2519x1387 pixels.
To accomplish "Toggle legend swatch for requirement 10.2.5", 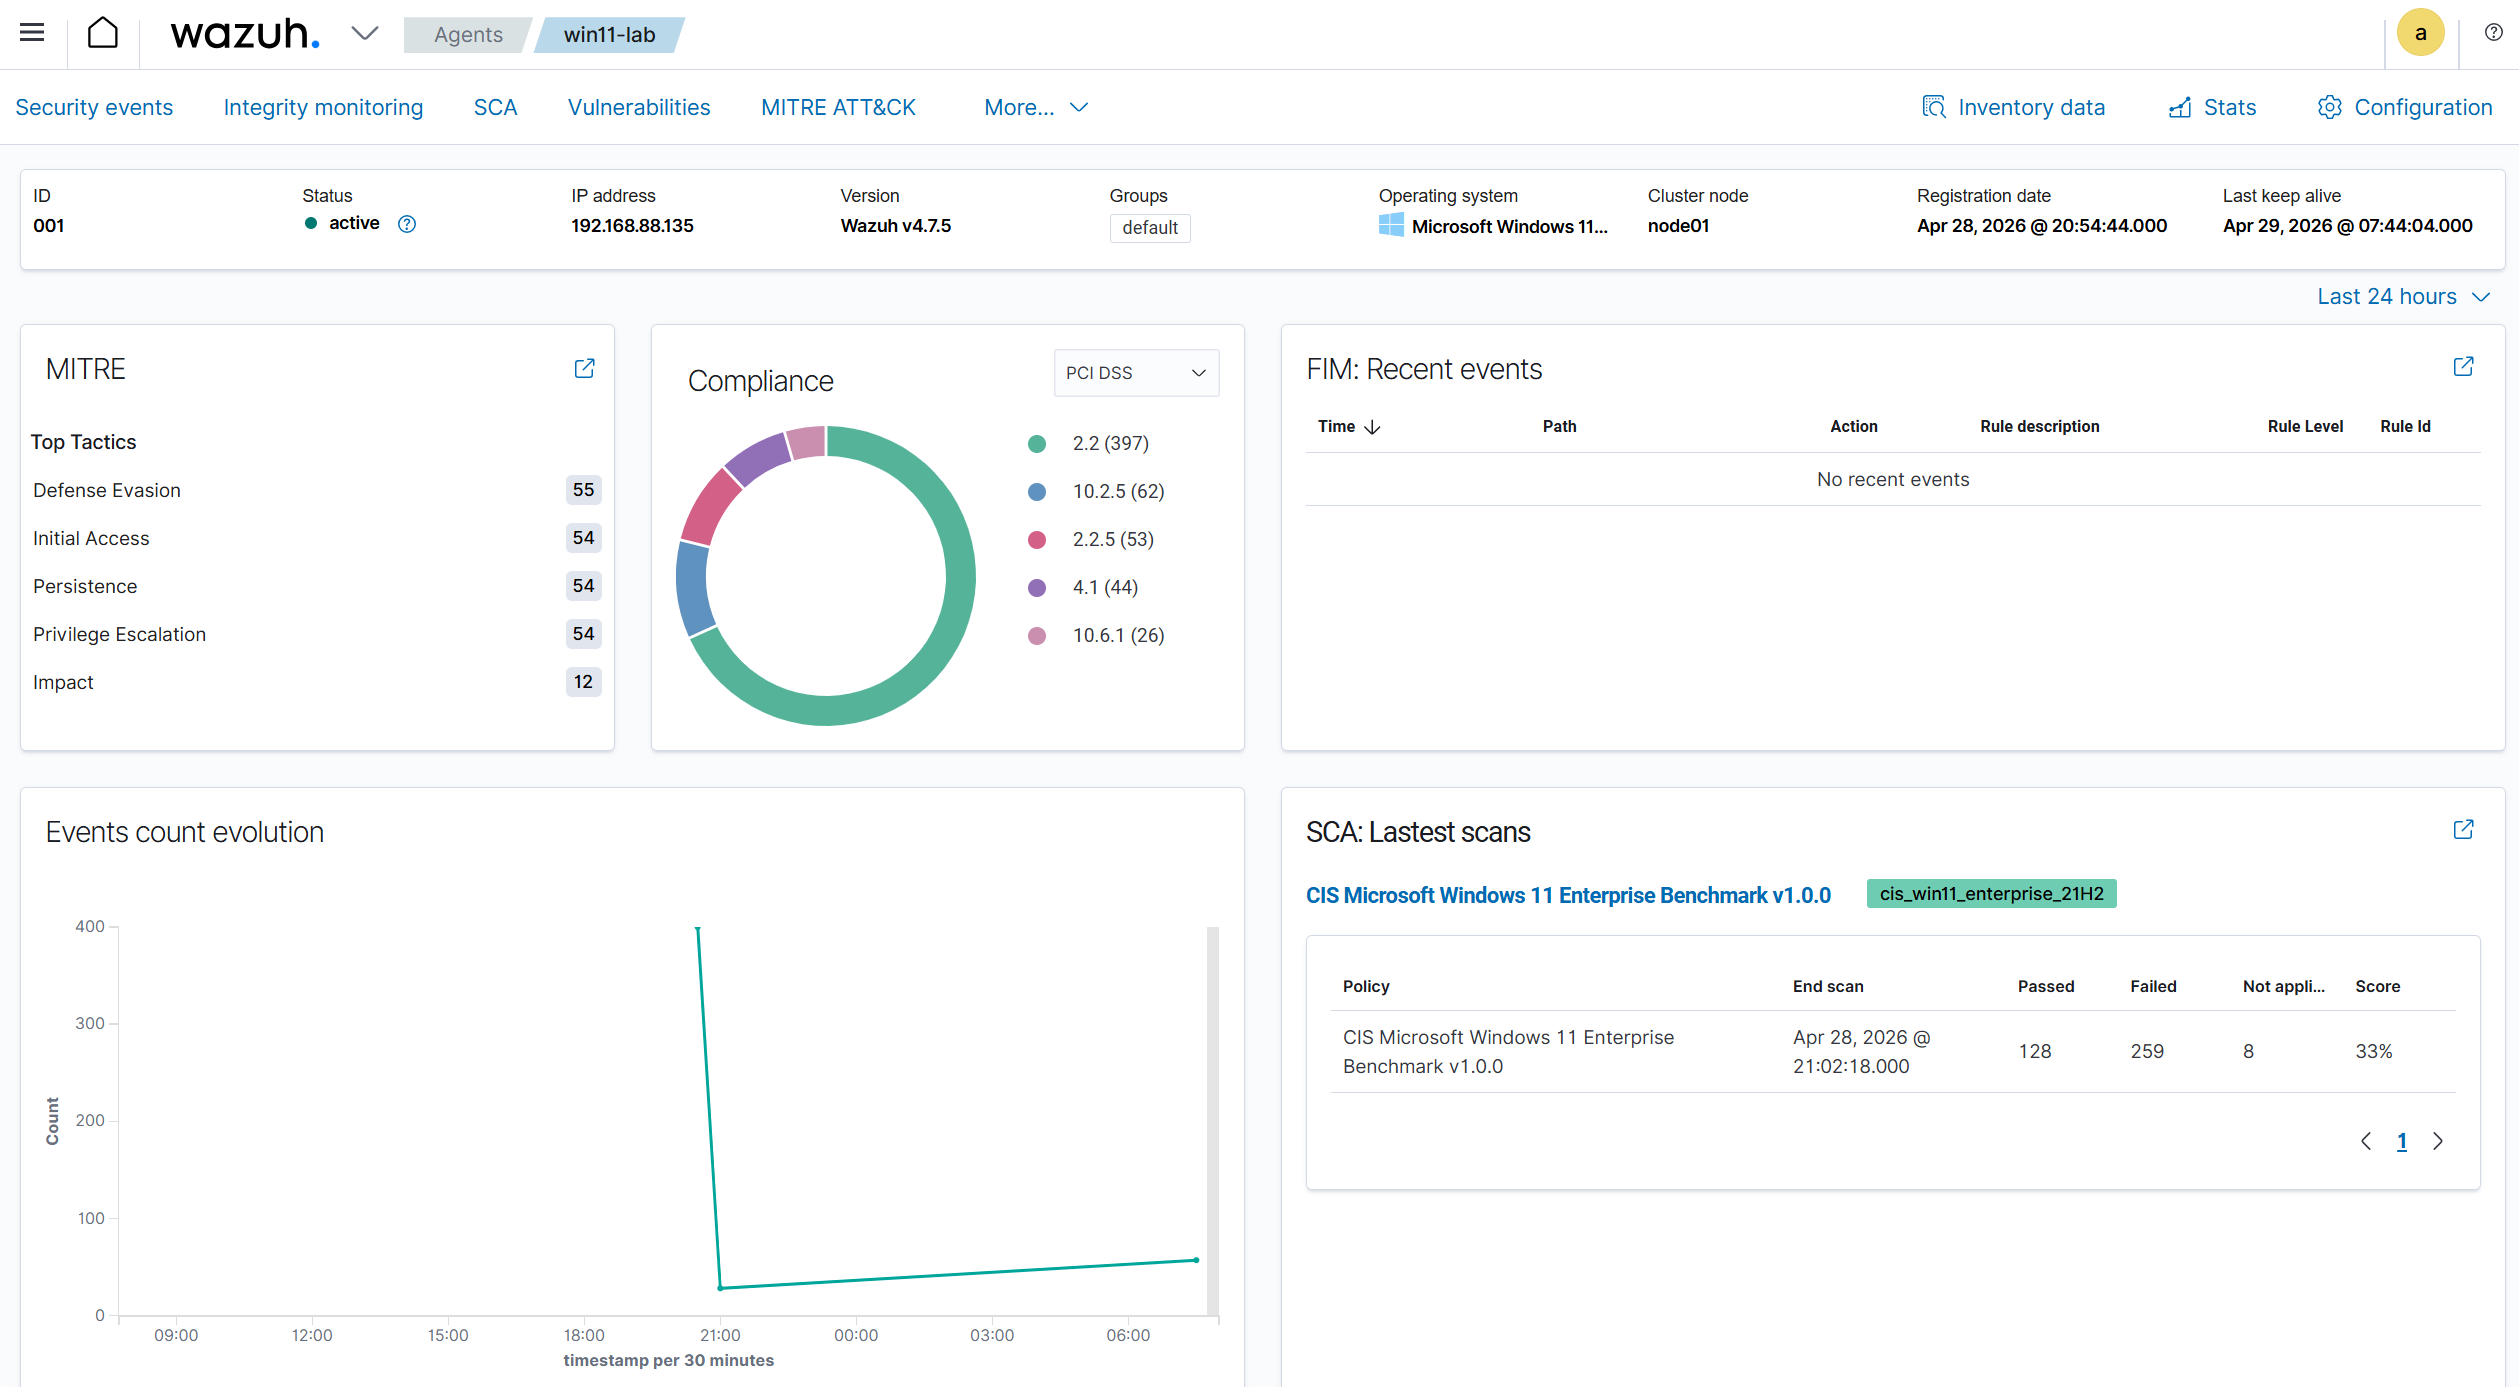I will click(x=1037, y=492).
